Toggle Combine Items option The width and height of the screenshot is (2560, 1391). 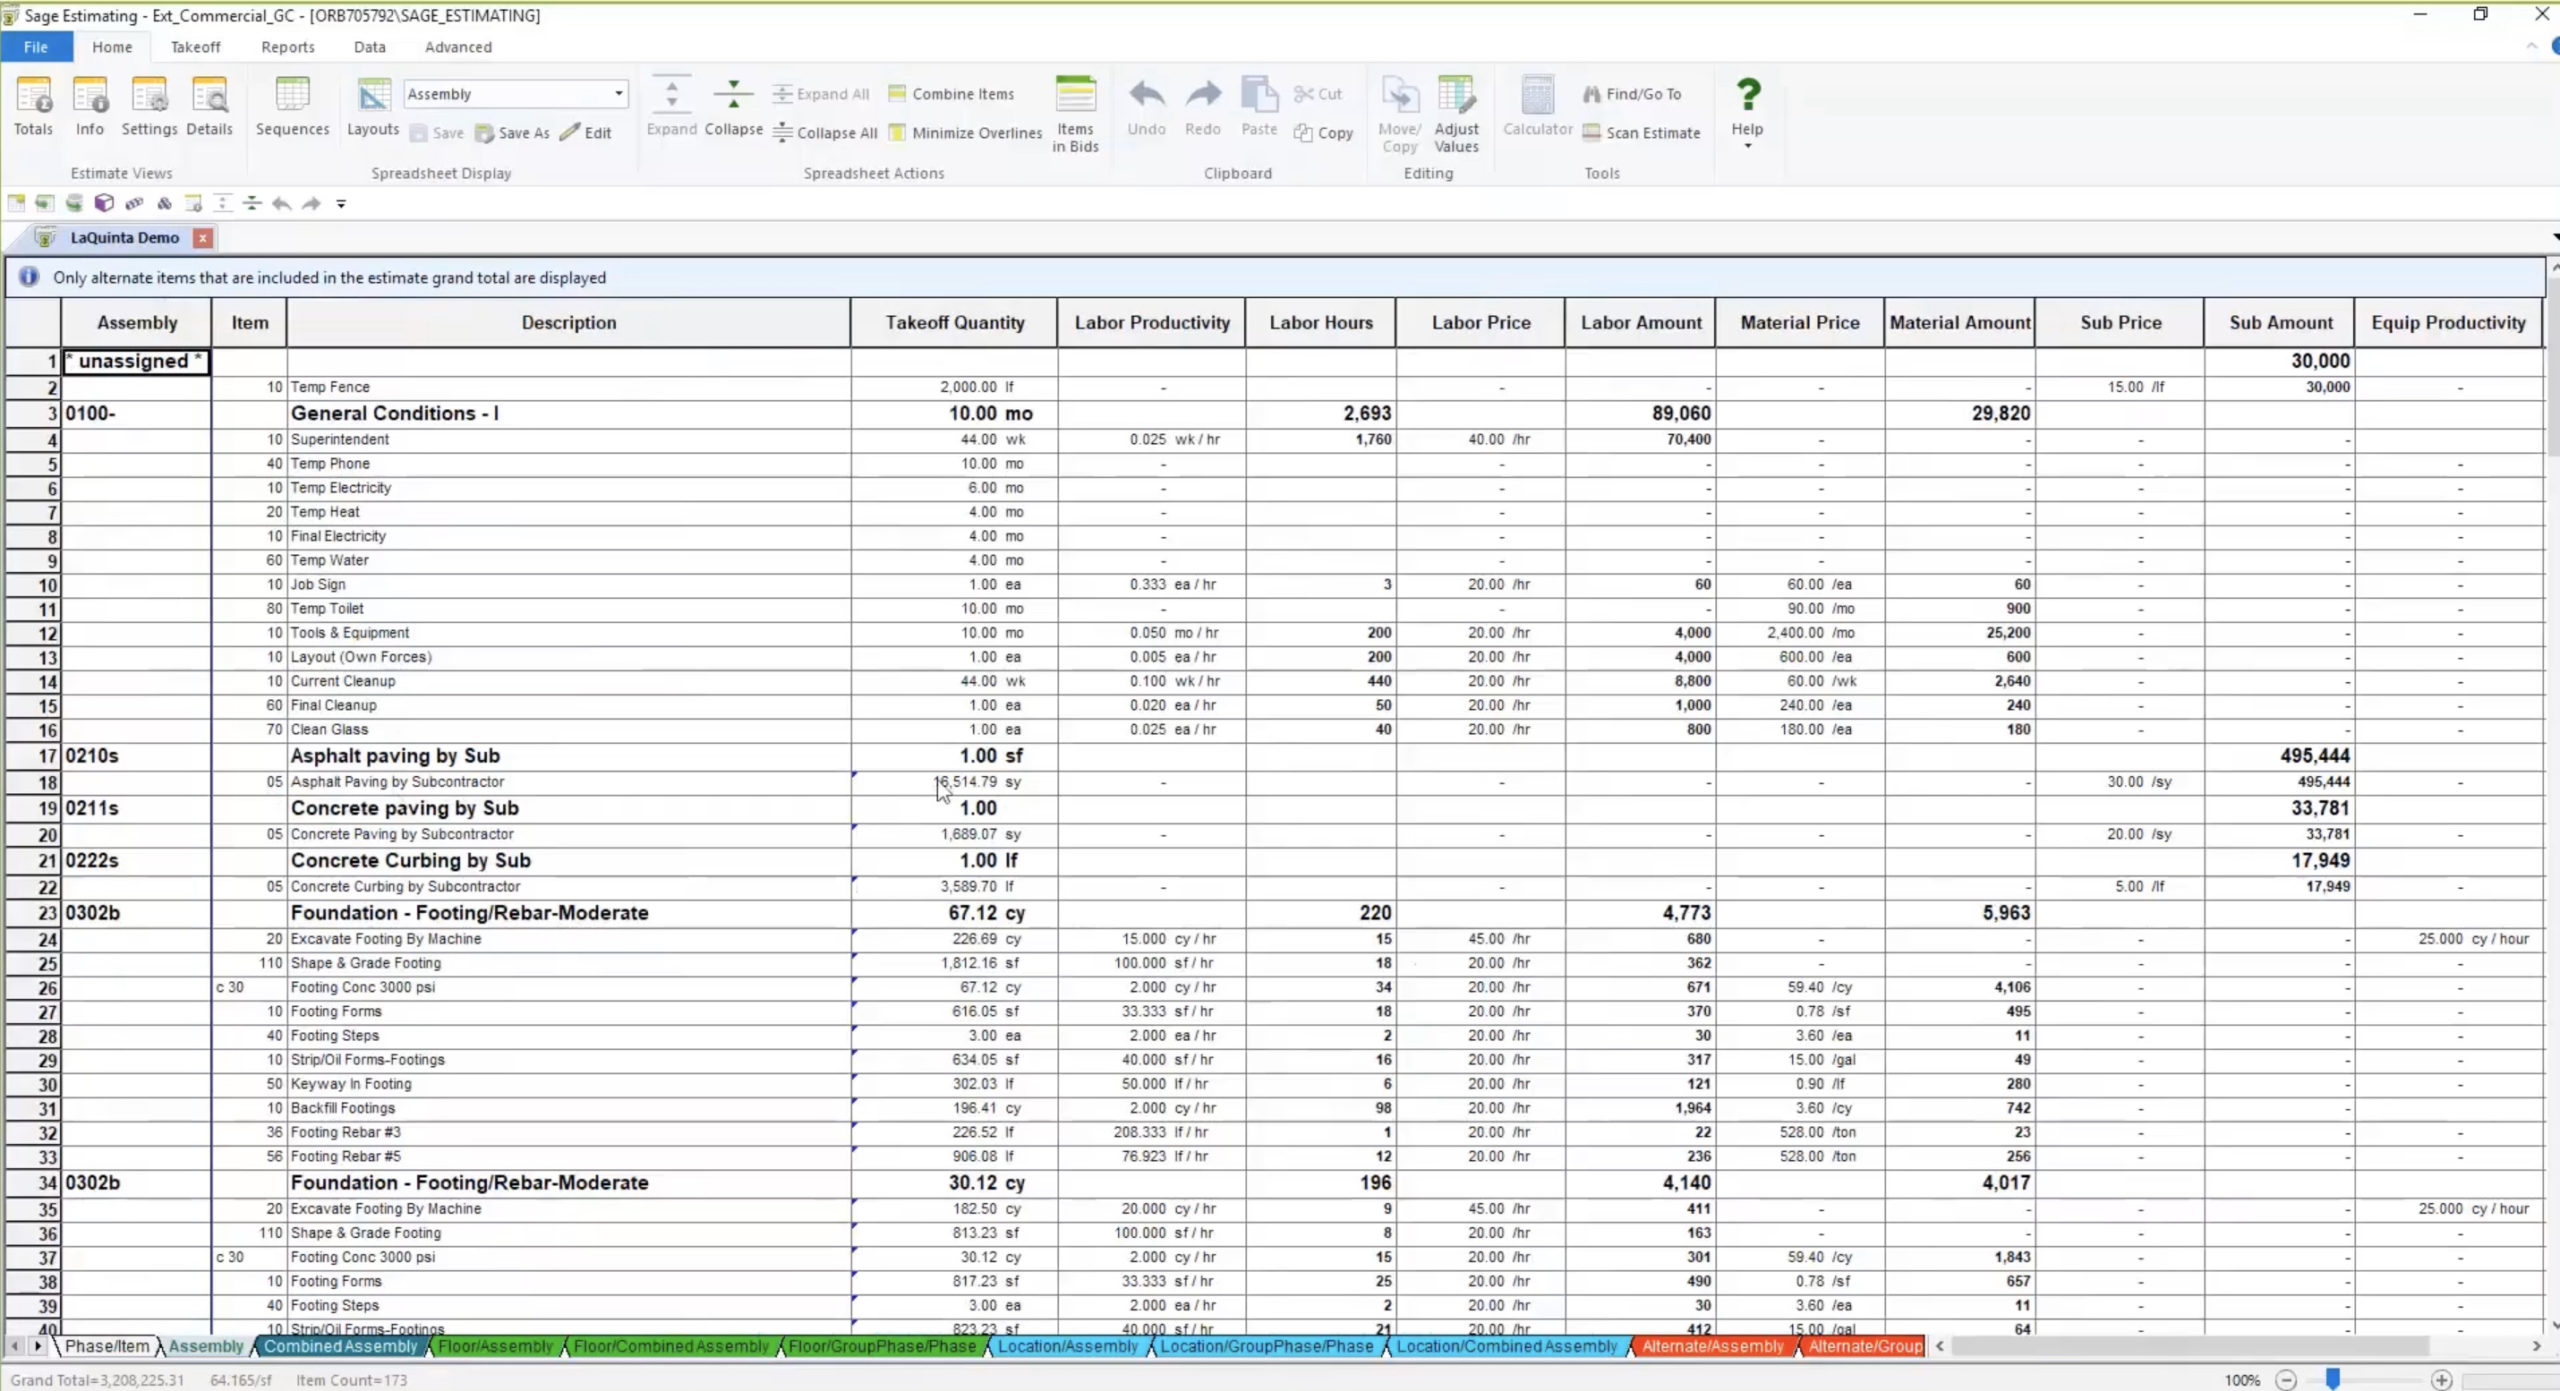pyautogui.click(x=949, y=93)
